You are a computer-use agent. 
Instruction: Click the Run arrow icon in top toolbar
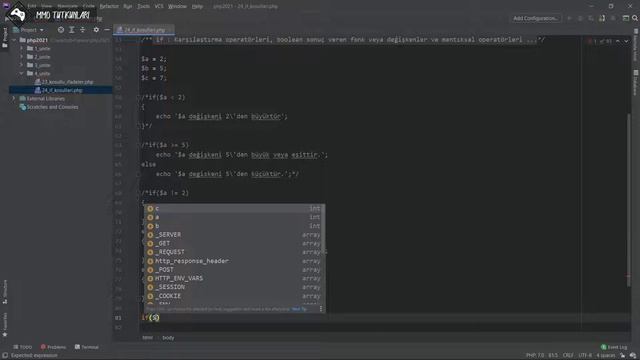pyautogui.click(x=570, y=18)
